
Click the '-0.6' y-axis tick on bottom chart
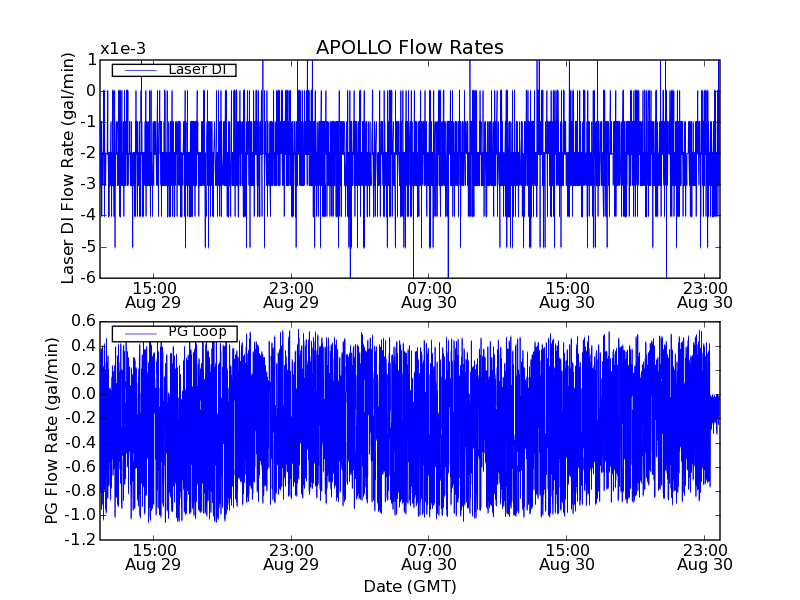(80, 467)
